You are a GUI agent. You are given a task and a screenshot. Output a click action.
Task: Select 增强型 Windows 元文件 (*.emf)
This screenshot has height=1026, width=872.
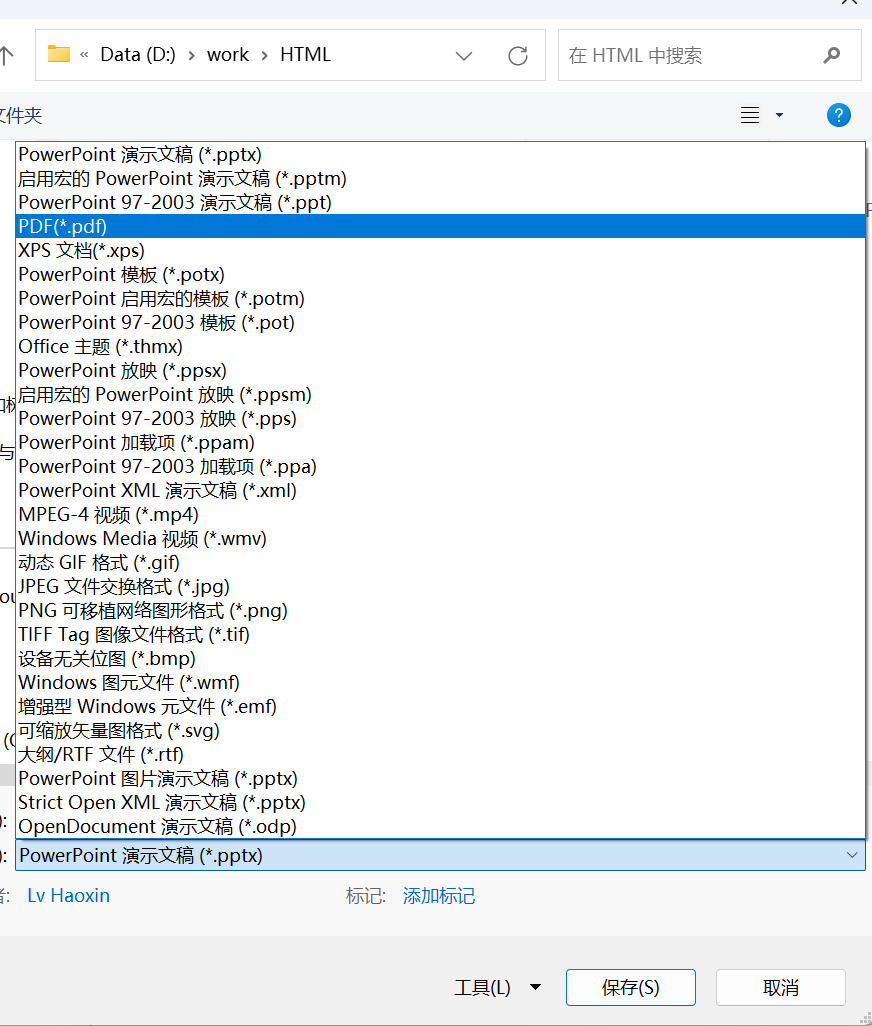tap(440, 706)
